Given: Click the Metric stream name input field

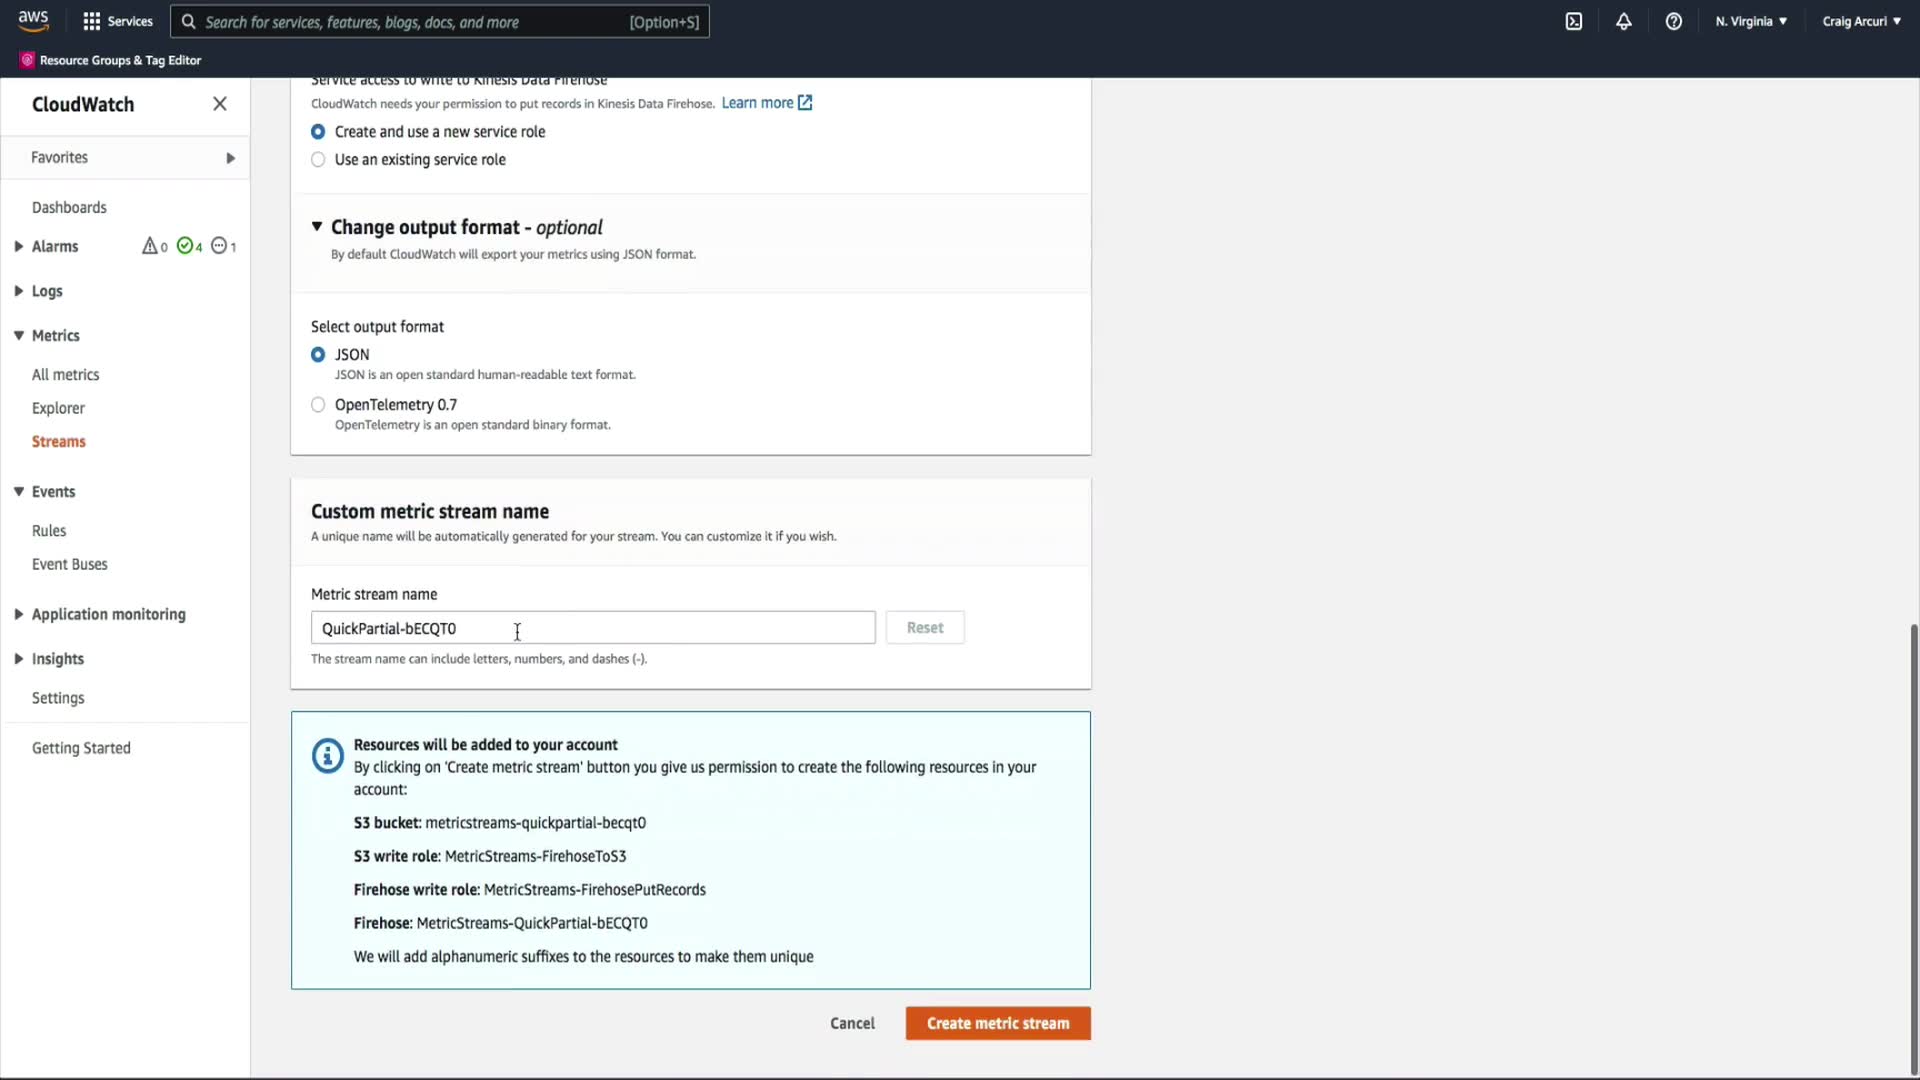Looking at the screenshot, I should tap(592, 628).
